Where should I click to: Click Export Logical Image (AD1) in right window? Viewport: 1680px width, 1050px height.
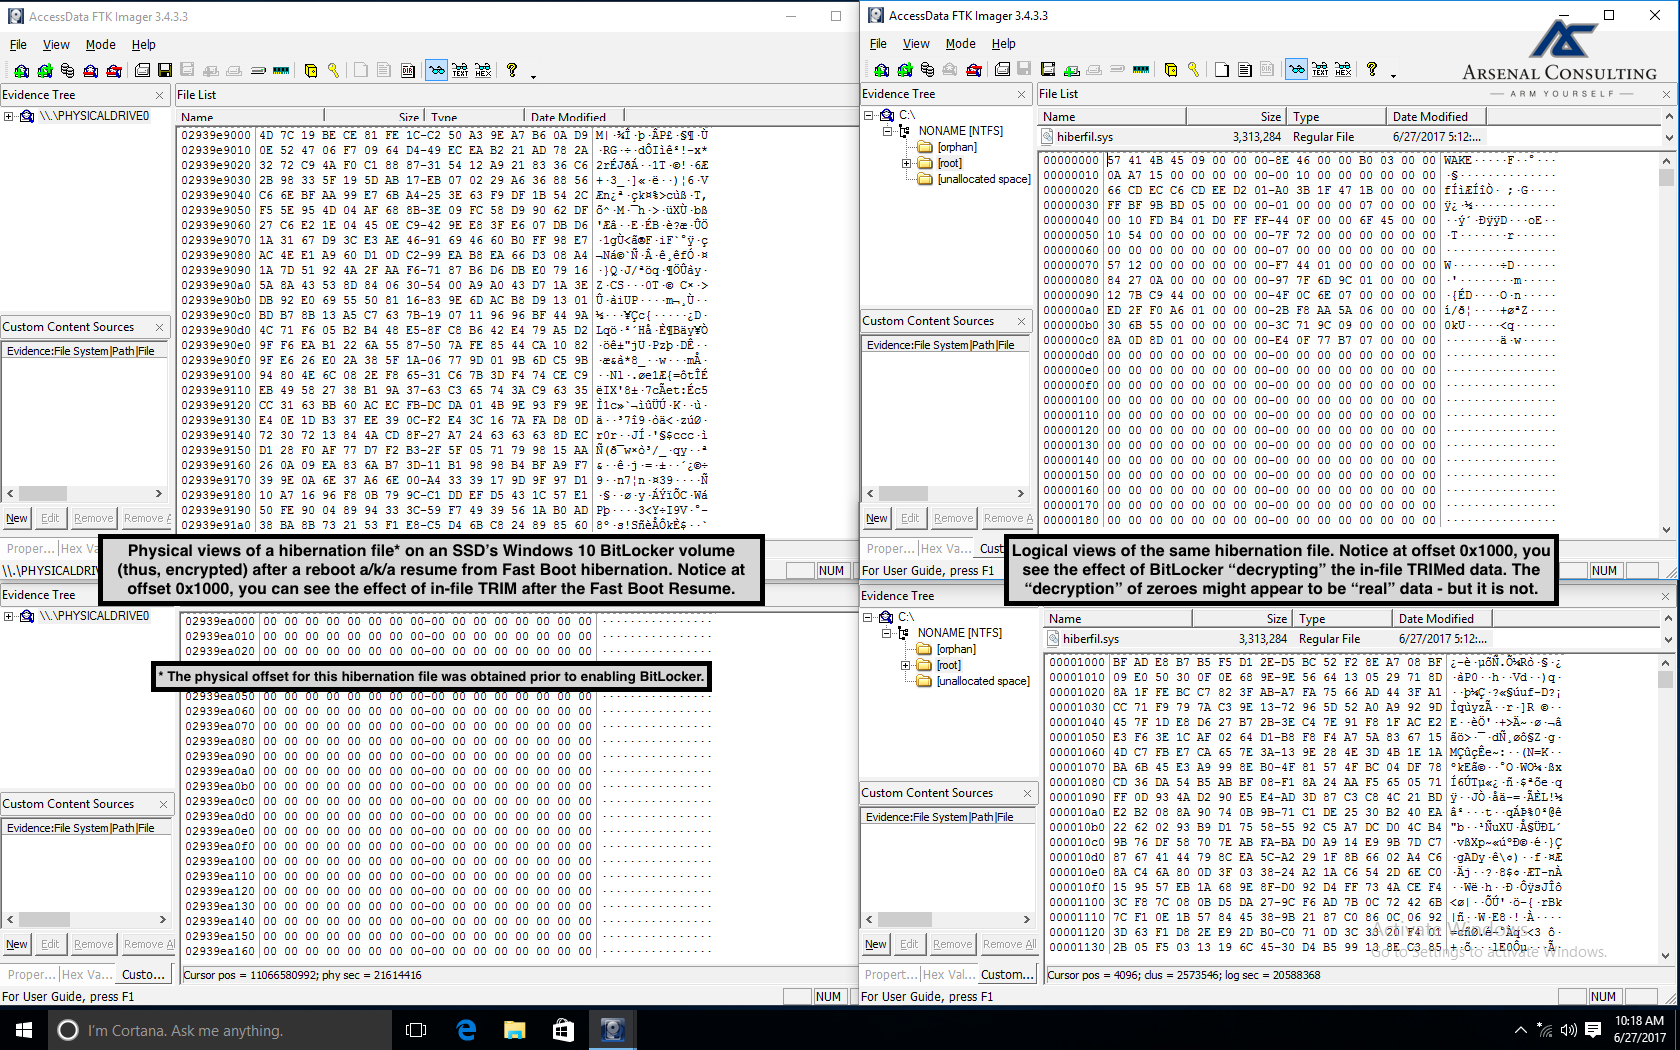pyautogui.click(x=1048, y=70)
